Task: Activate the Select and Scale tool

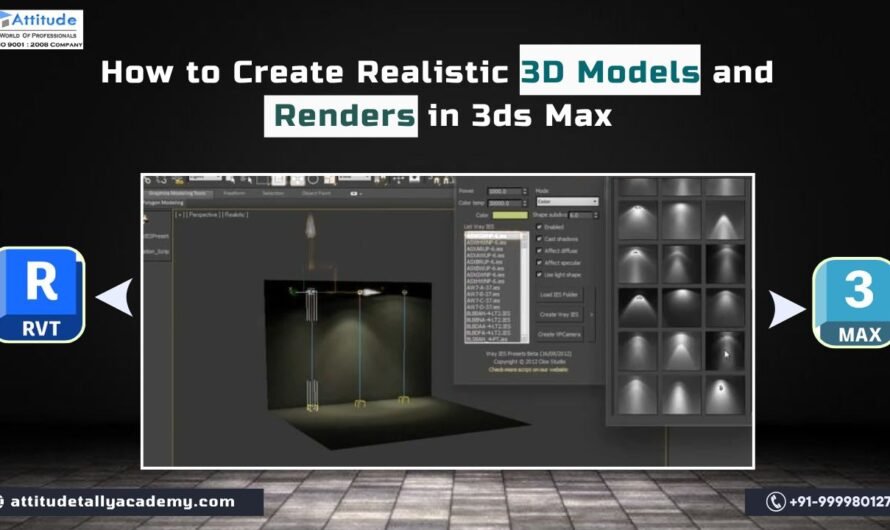Action: 329,180
